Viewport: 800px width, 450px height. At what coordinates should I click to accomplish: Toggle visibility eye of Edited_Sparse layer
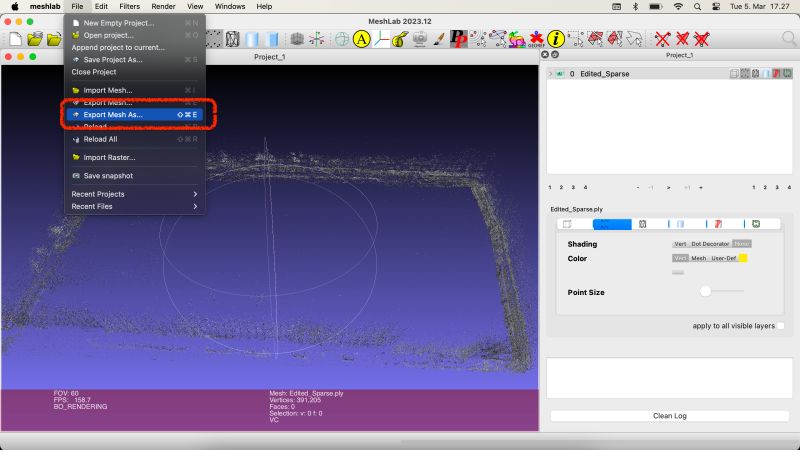tap(560, 73)
